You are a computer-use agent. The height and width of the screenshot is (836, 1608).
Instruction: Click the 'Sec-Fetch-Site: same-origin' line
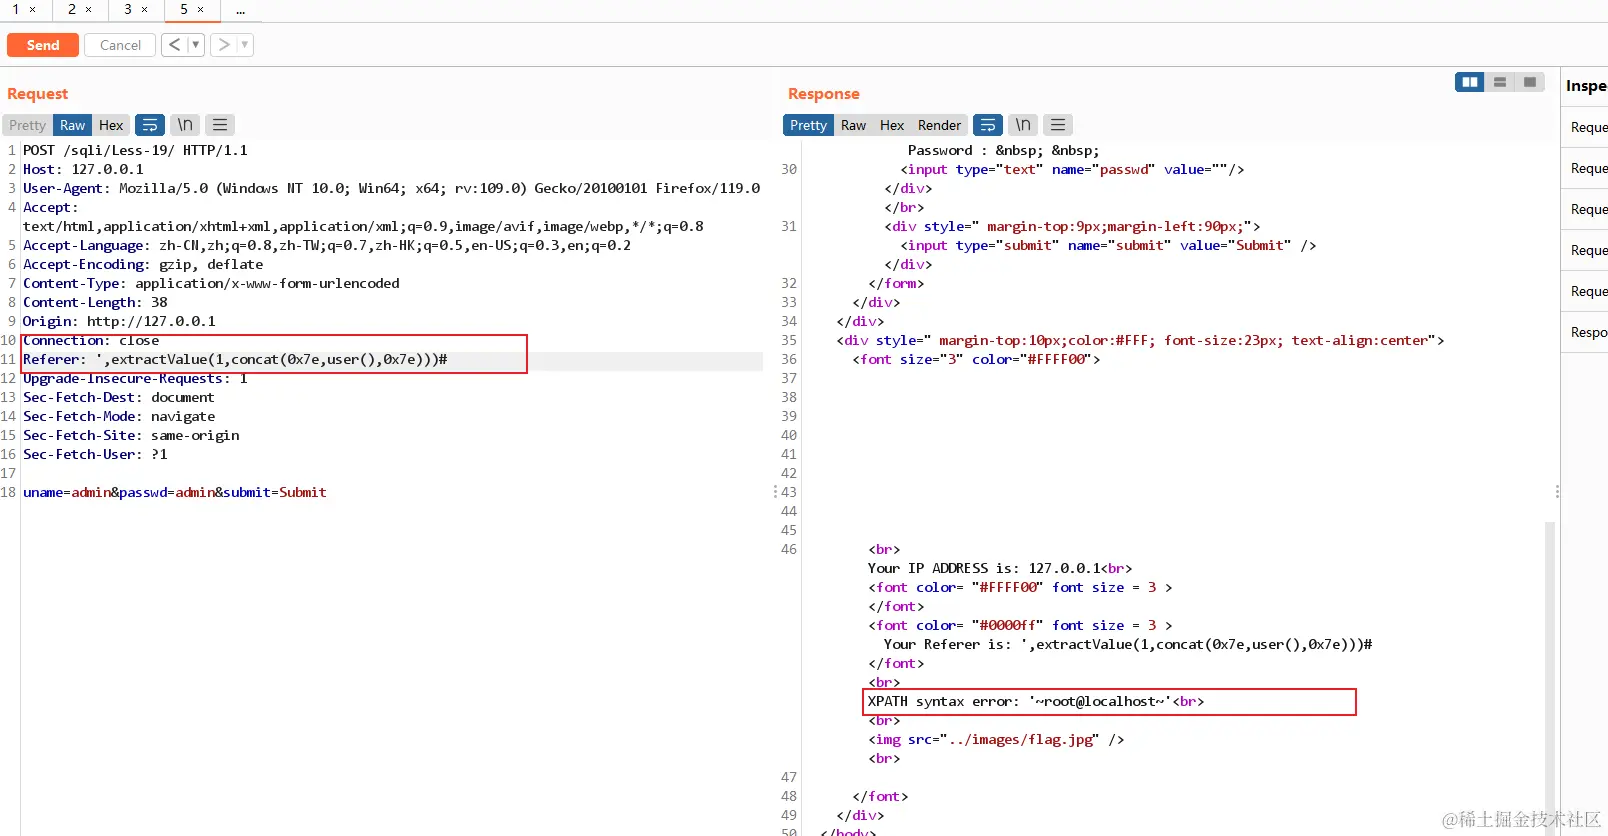131,435
